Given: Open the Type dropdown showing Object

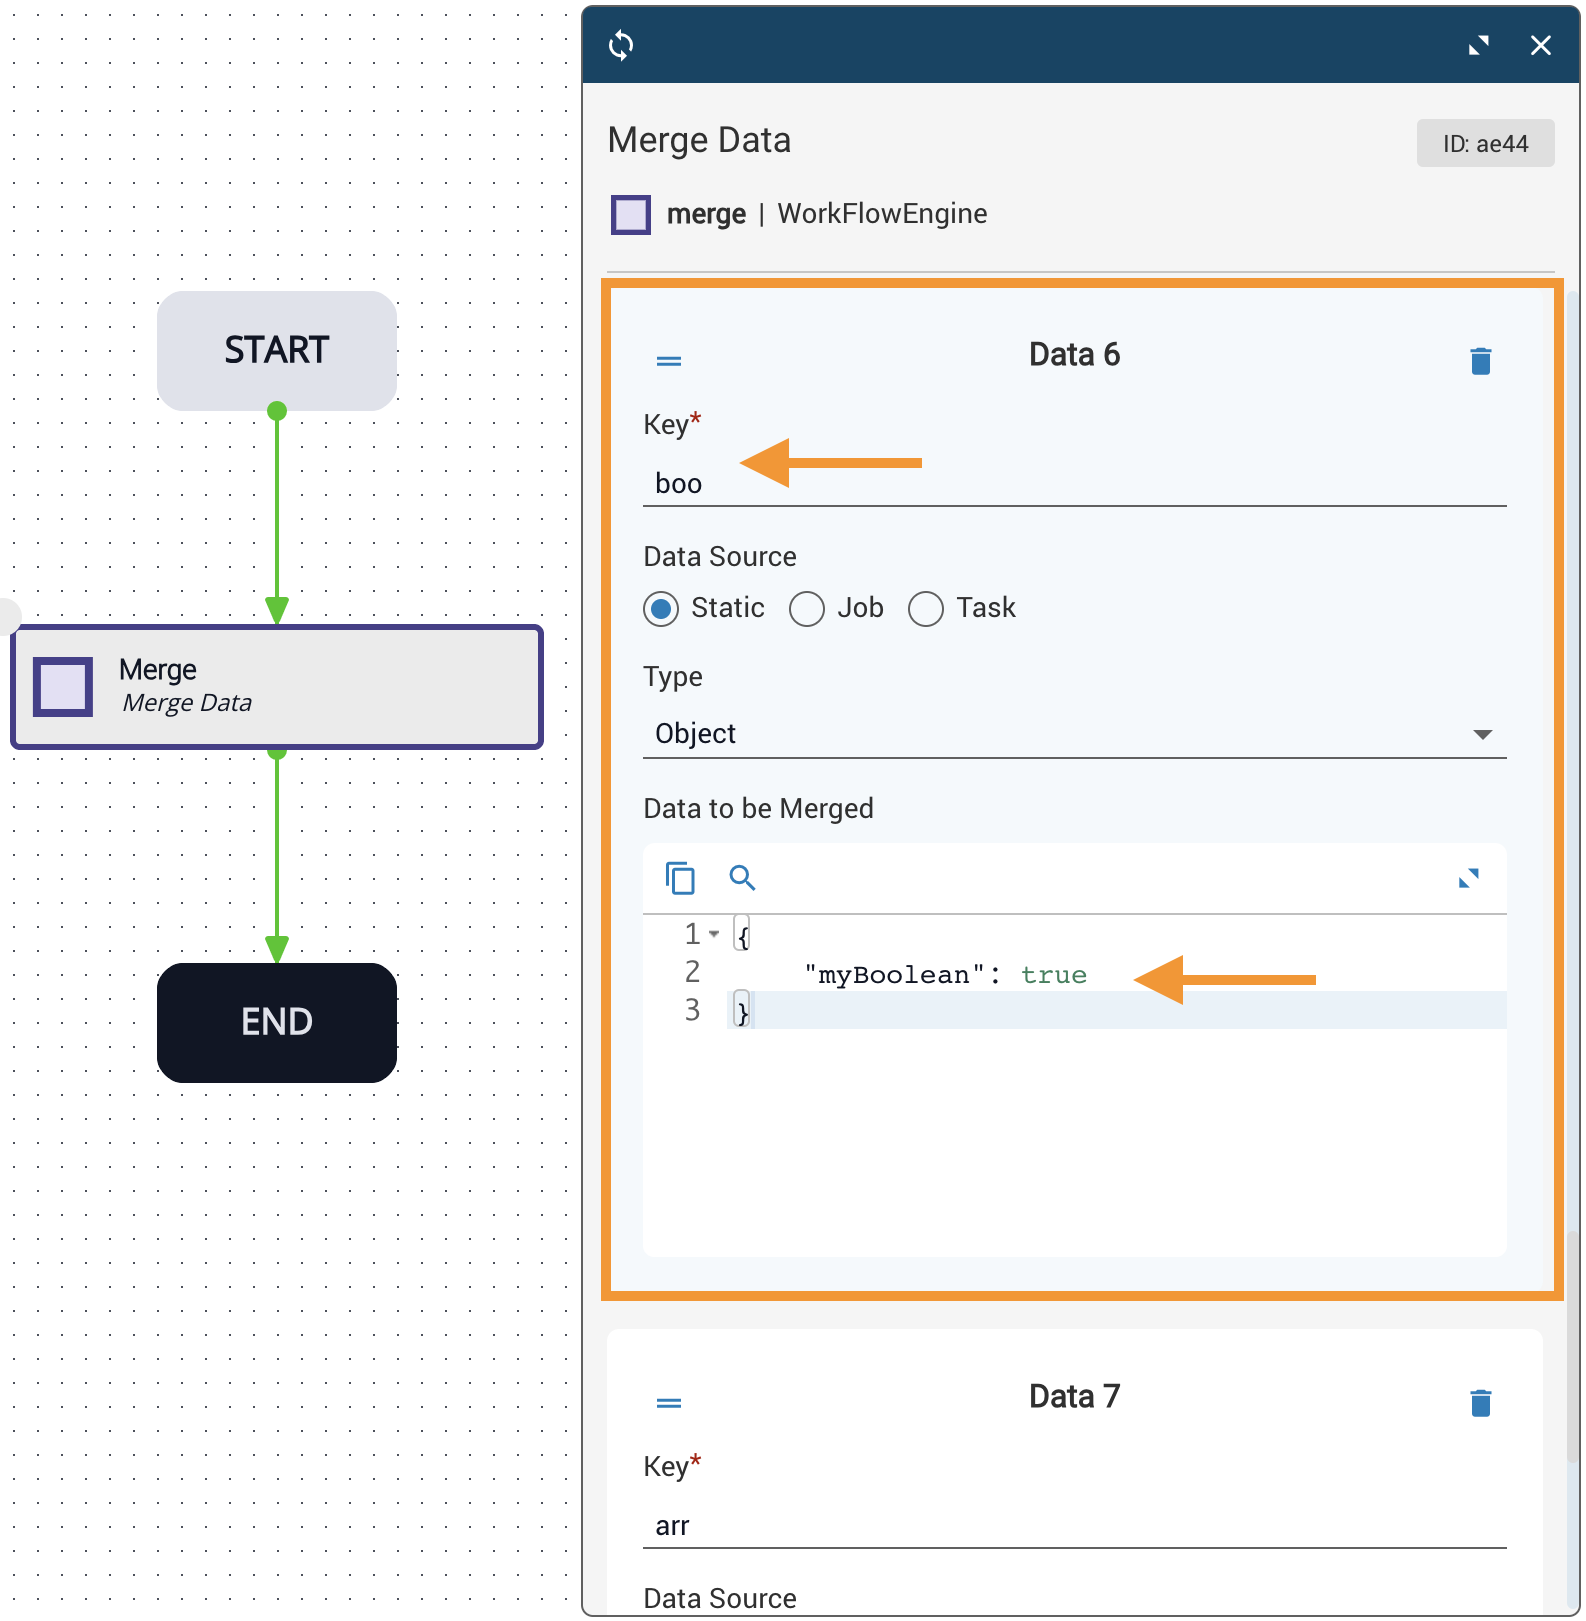Looking at the screenshot, I should [1074, 734].
